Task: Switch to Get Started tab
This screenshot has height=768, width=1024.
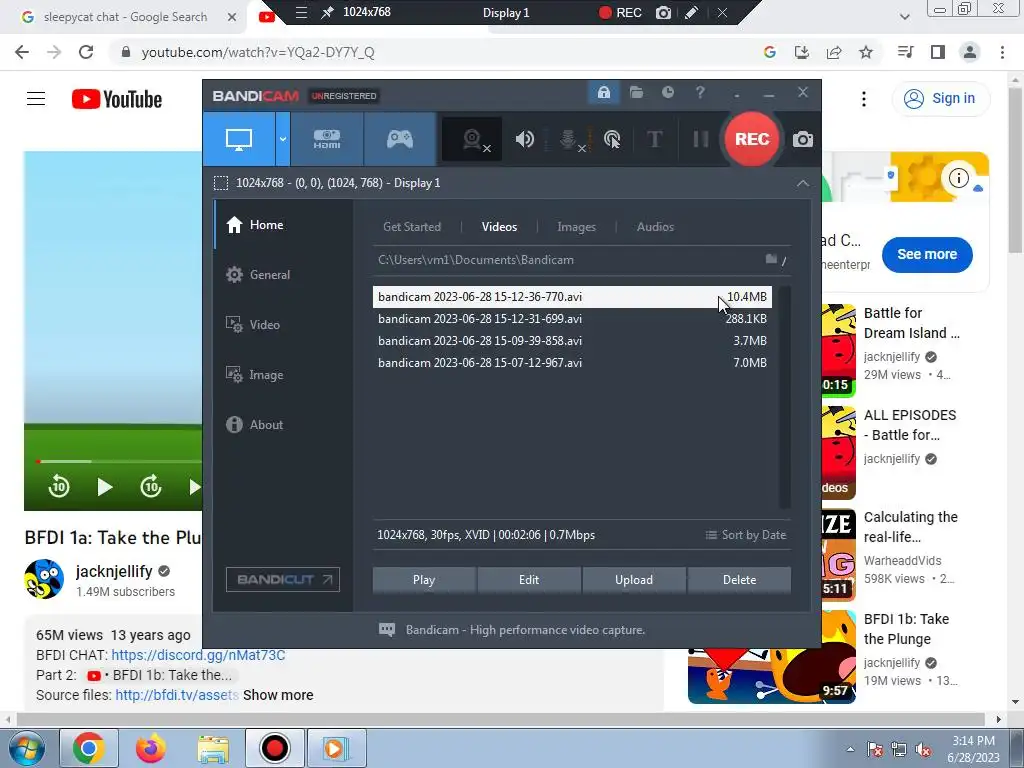Action: pos(412,227)
